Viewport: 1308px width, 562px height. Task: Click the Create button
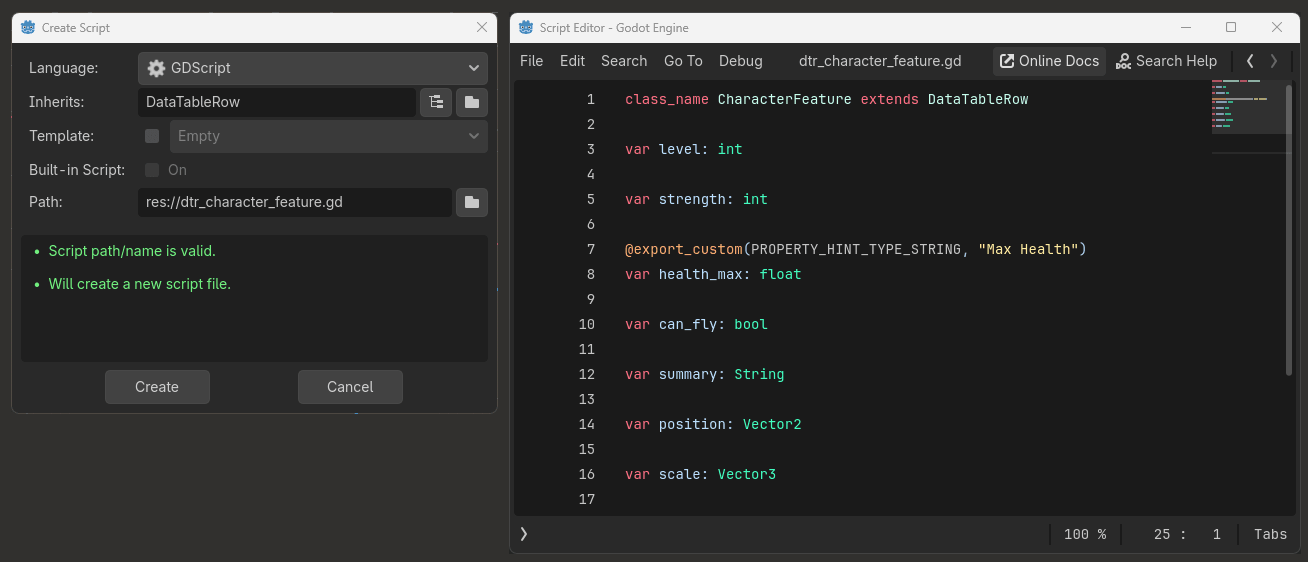157,387
